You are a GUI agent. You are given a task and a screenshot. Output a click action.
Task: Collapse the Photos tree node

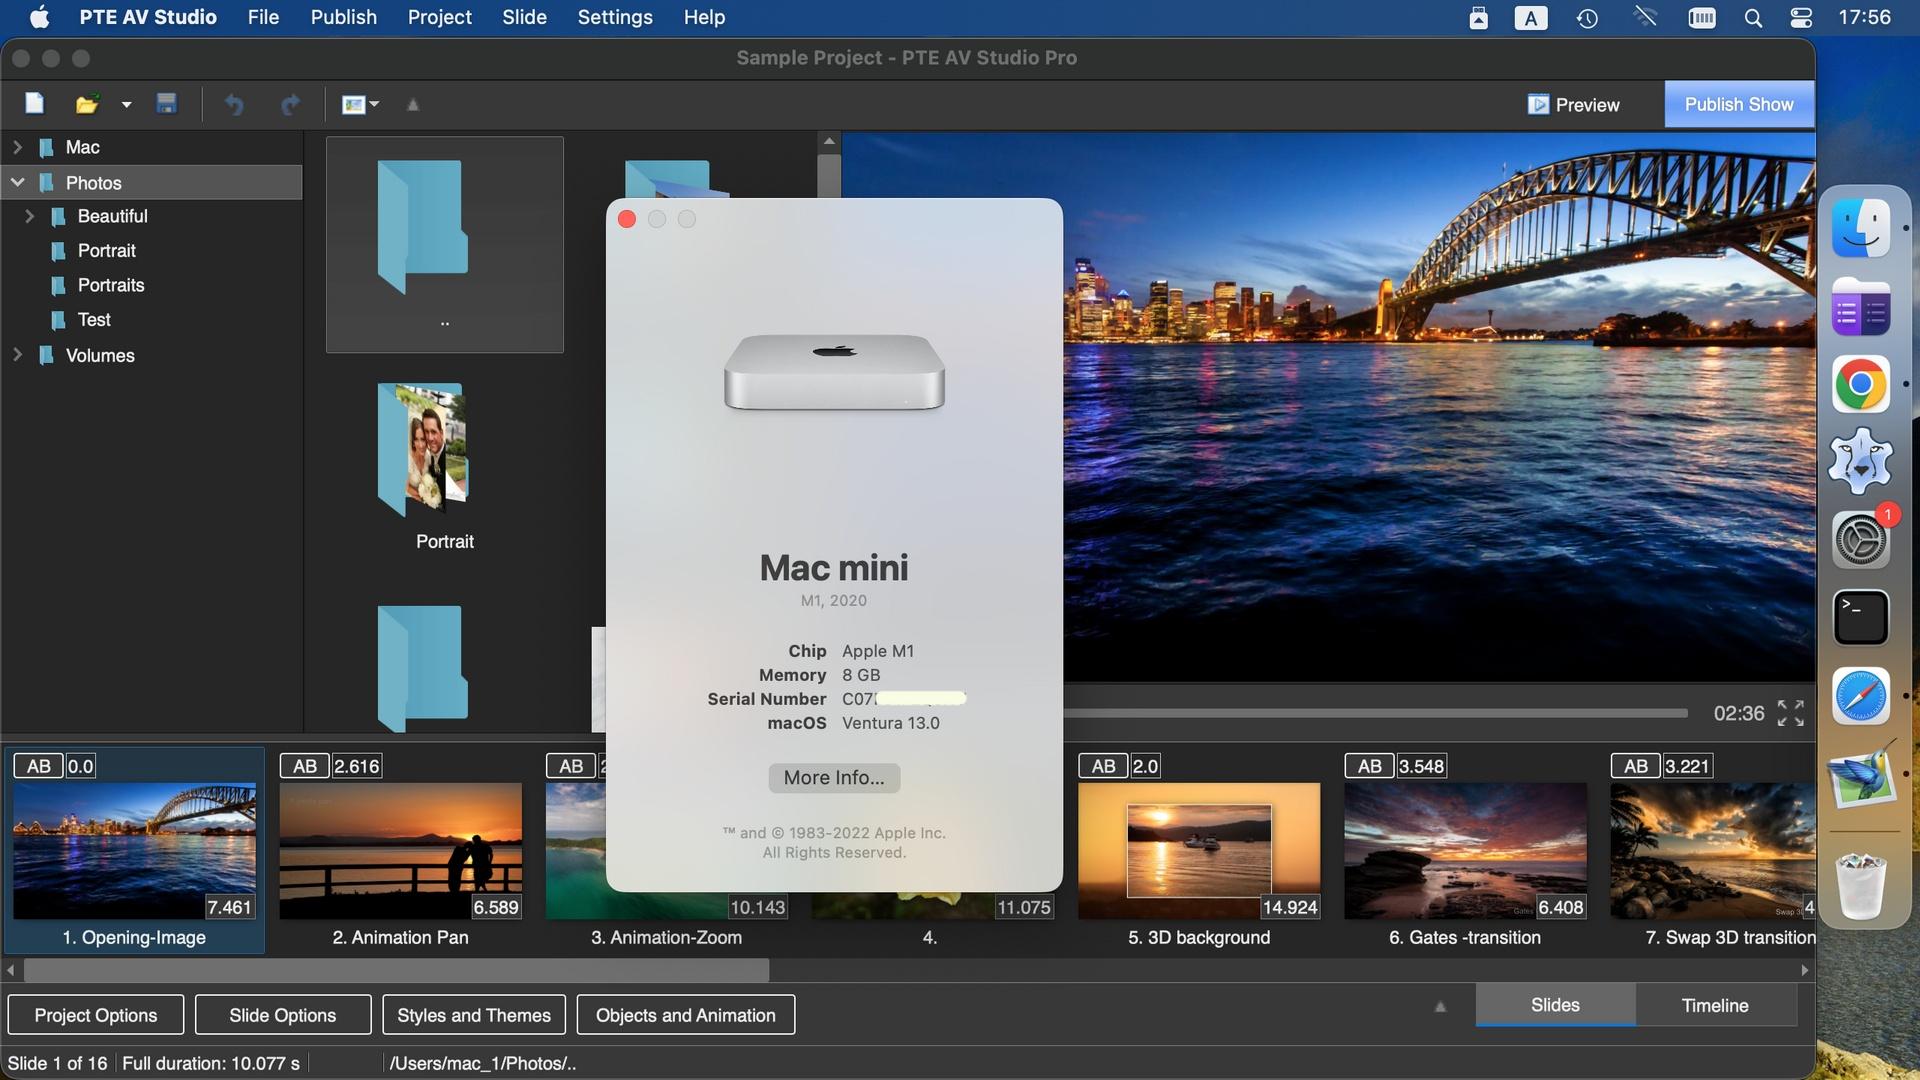[17, 182]
